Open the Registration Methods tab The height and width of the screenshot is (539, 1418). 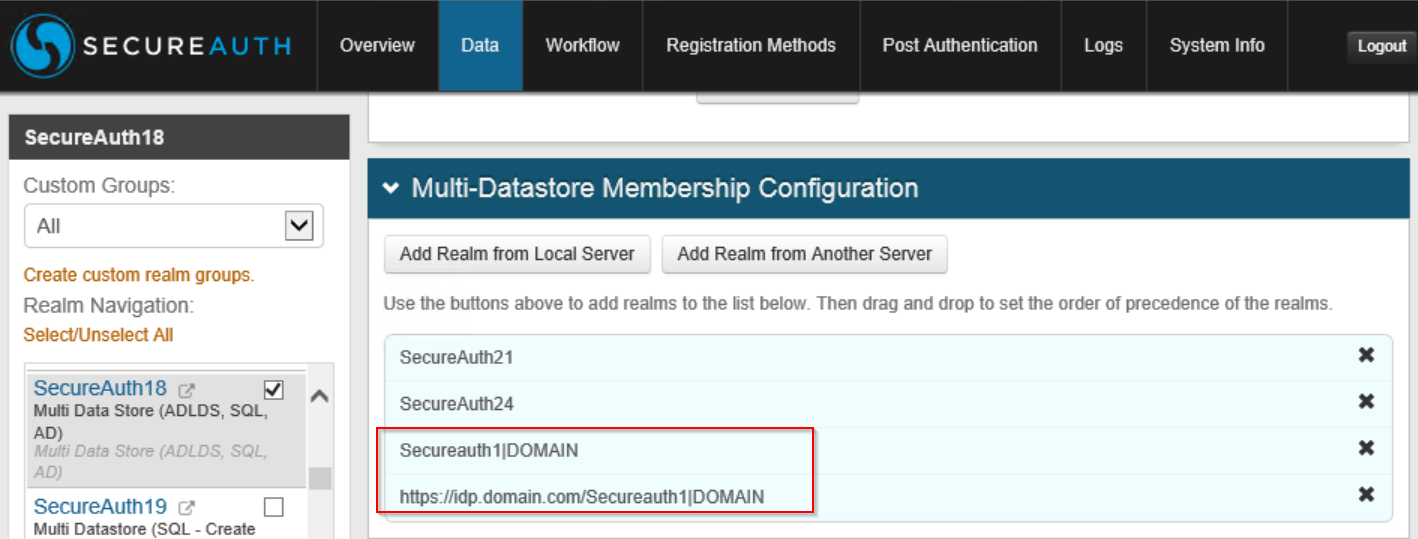(751, 45)
